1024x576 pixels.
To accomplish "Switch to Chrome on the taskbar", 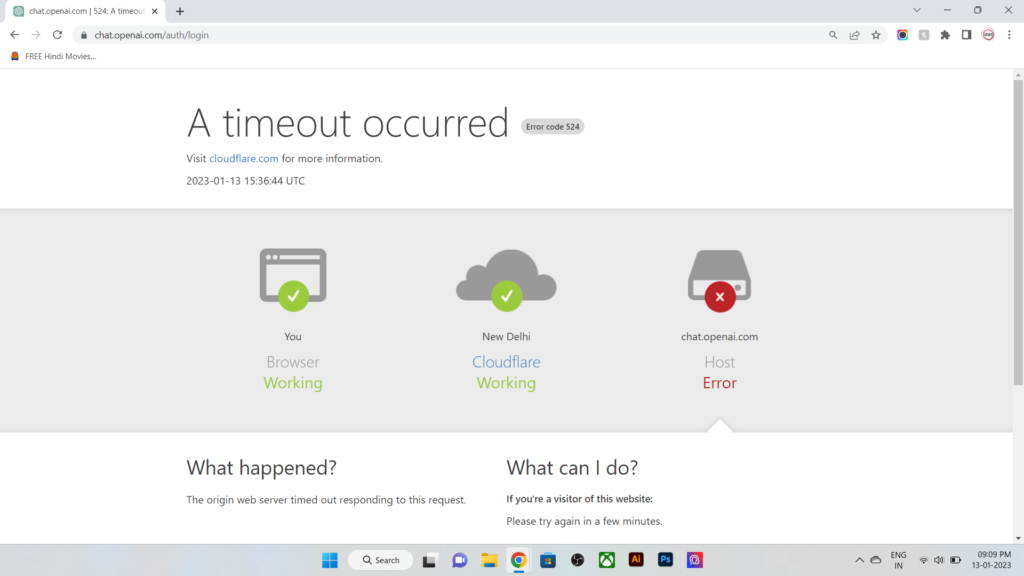I will pyautogui.click(x=519, y=560).
